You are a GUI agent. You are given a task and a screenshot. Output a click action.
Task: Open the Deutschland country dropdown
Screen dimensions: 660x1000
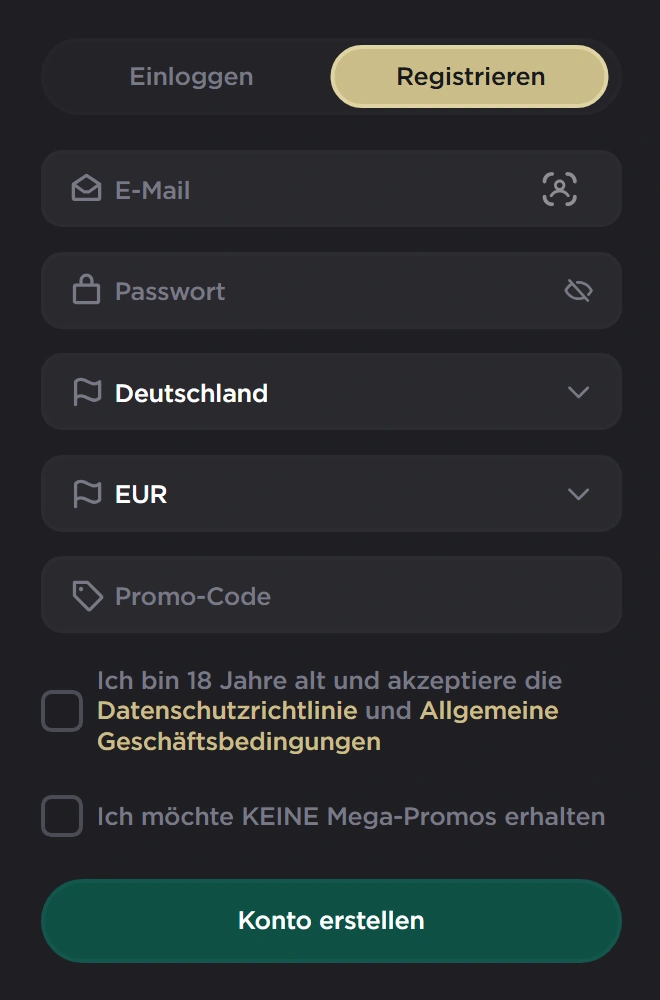(330, 392)
